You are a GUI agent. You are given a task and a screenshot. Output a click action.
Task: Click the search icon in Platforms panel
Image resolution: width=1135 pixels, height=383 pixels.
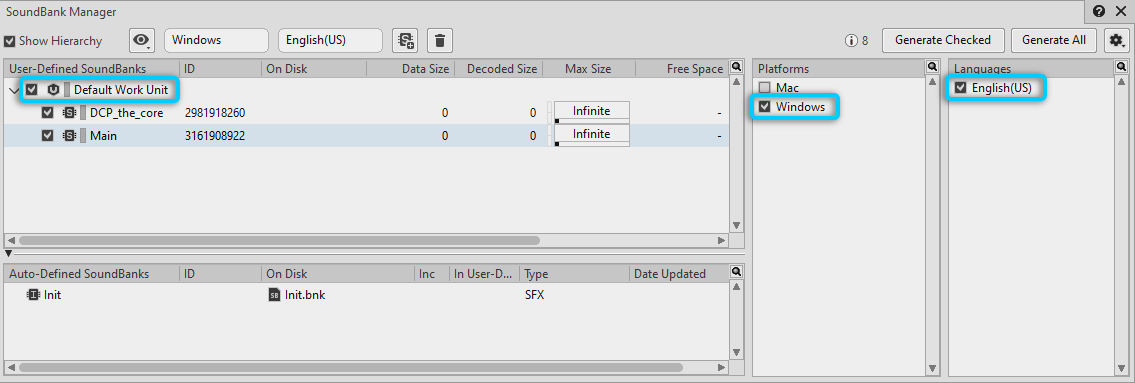pyautogui.click(x=932, y=67)
